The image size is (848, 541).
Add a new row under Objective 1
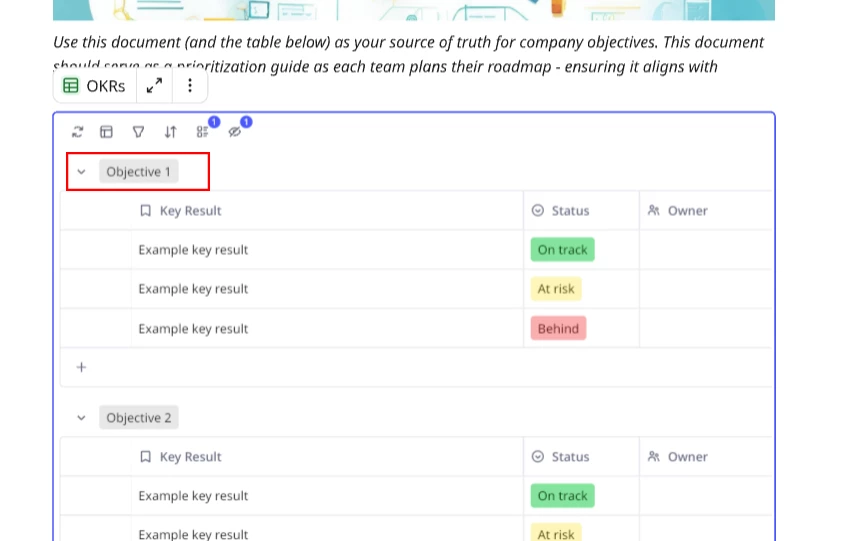(81, 367)
